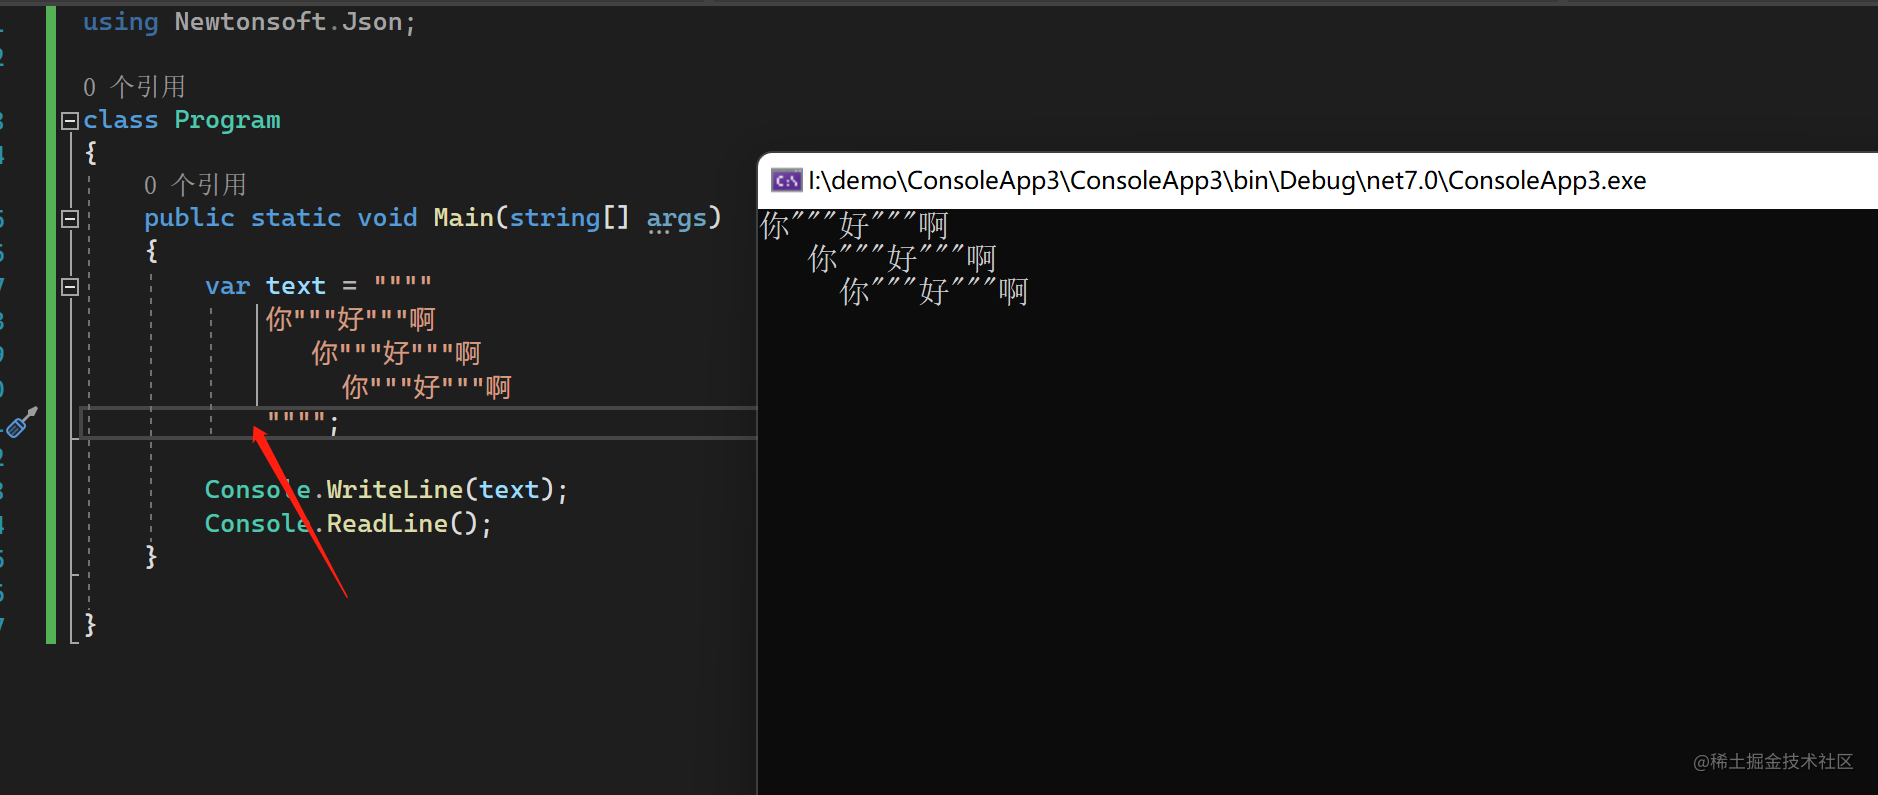Collapse the Main method block
This screenshot has height=795, width=1878.
click(x=70, y=219)
